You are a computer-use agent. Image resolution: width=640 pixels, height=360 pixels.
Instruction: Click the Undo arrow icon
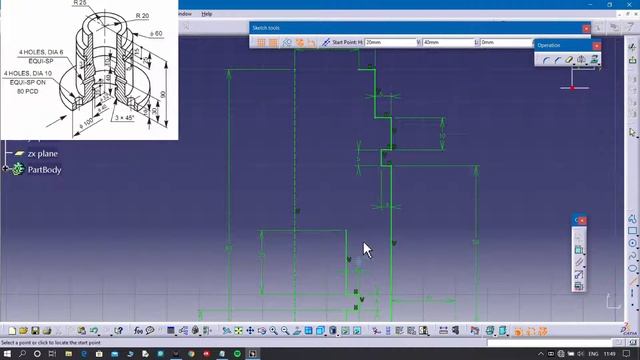pyautogui.click(x=94, y=331)
